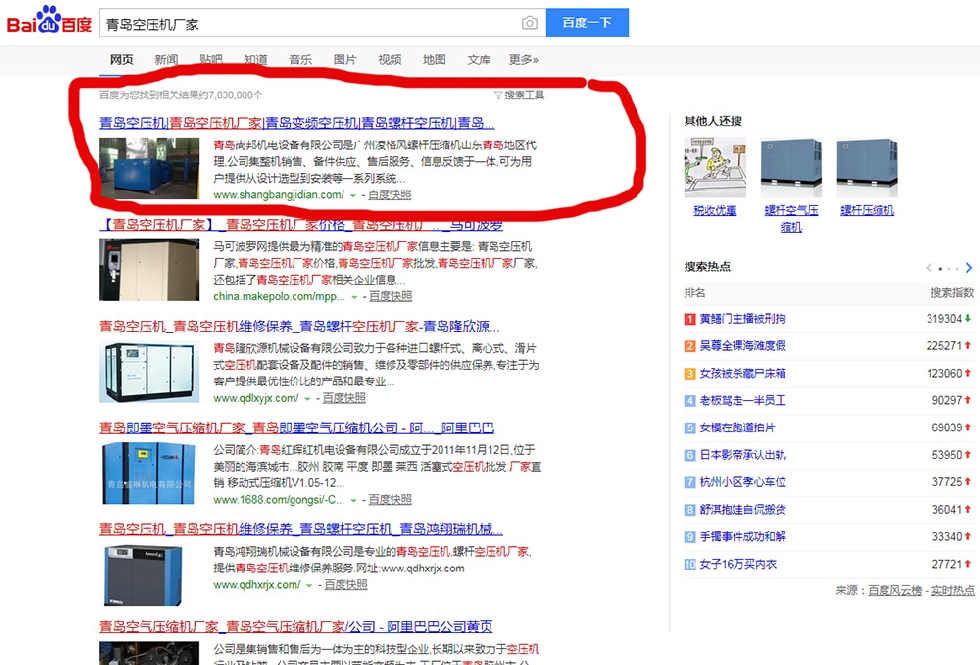Open hot search 吴尊全裸海滩度假
This screenshot has width=980, height=665.
click(x=742, y=346)
